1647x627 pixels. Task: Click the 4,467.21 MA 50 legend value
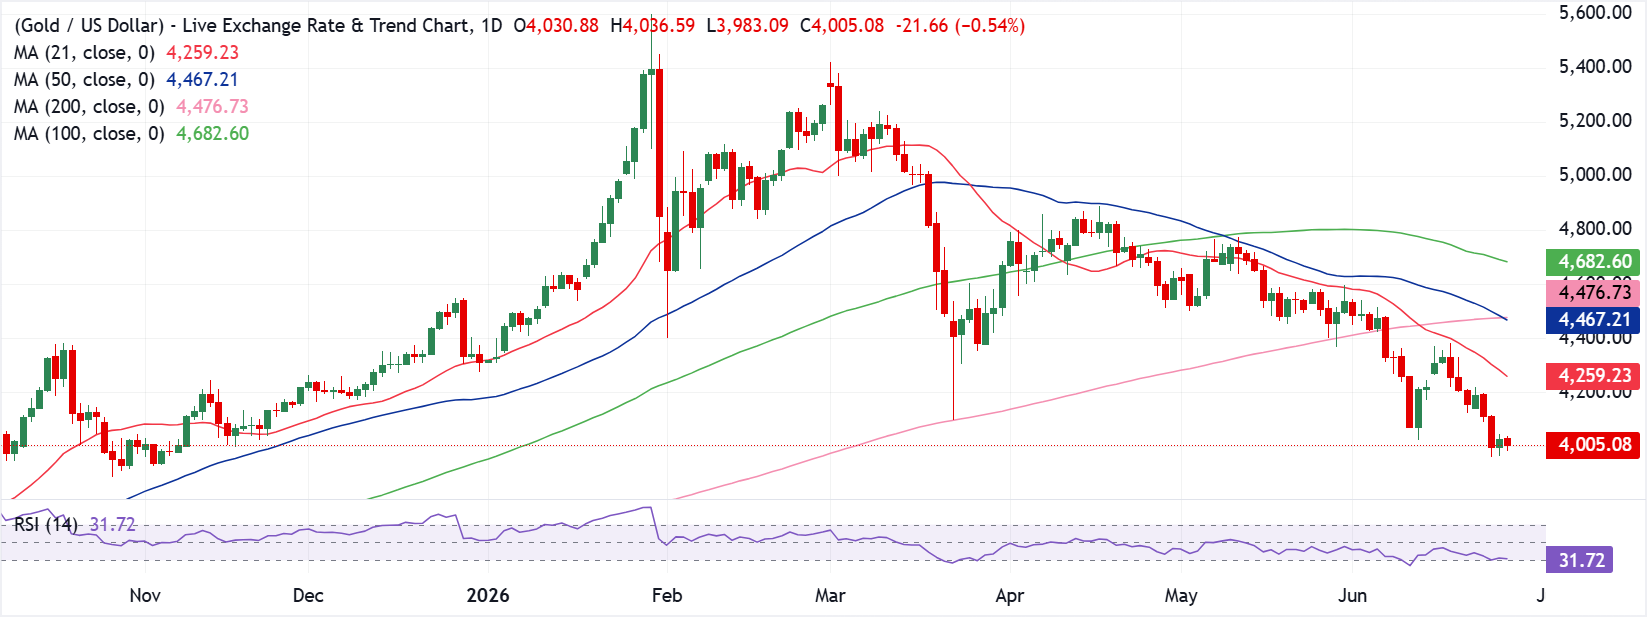202,80
